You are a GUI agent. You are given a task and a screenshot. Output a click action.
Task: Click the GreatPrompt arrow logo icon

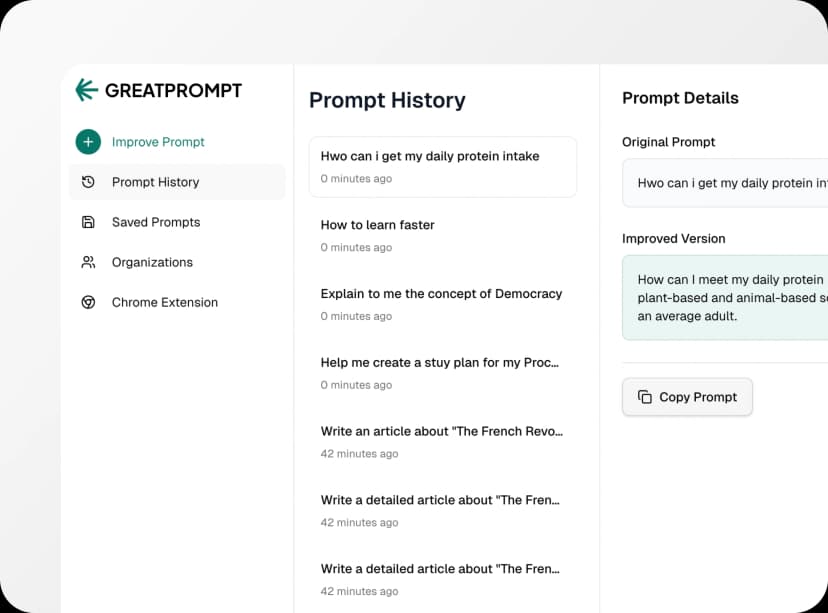86,90
